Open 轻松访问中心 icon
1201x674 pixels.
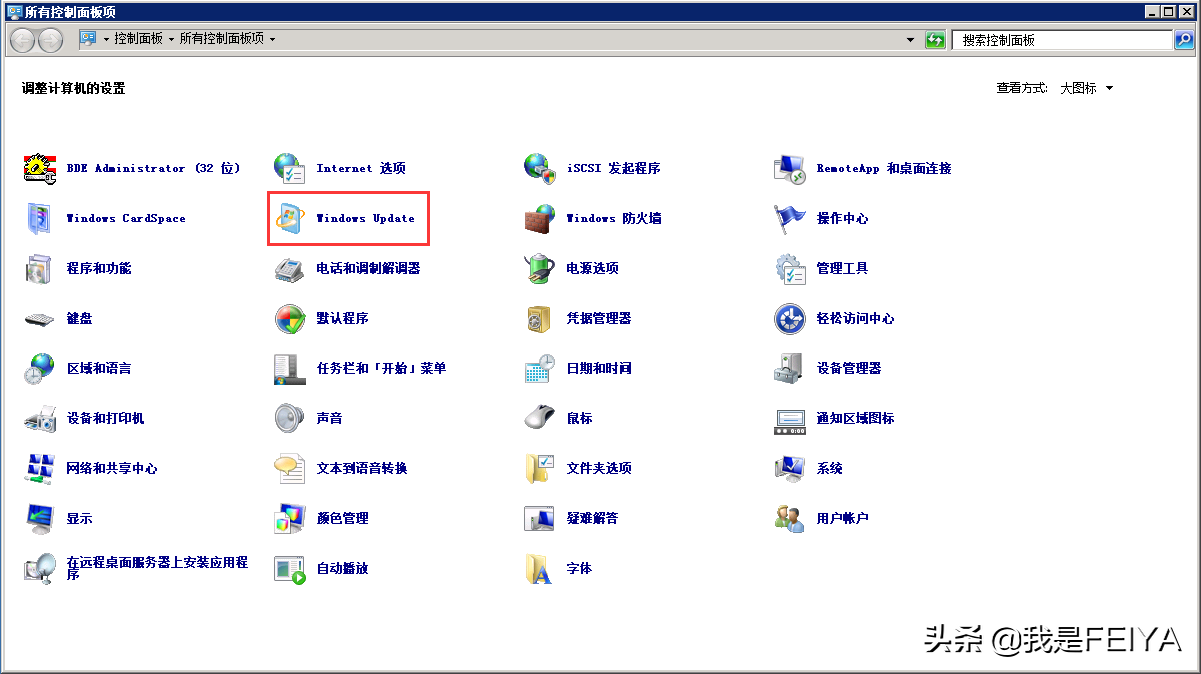click(790, 318)
